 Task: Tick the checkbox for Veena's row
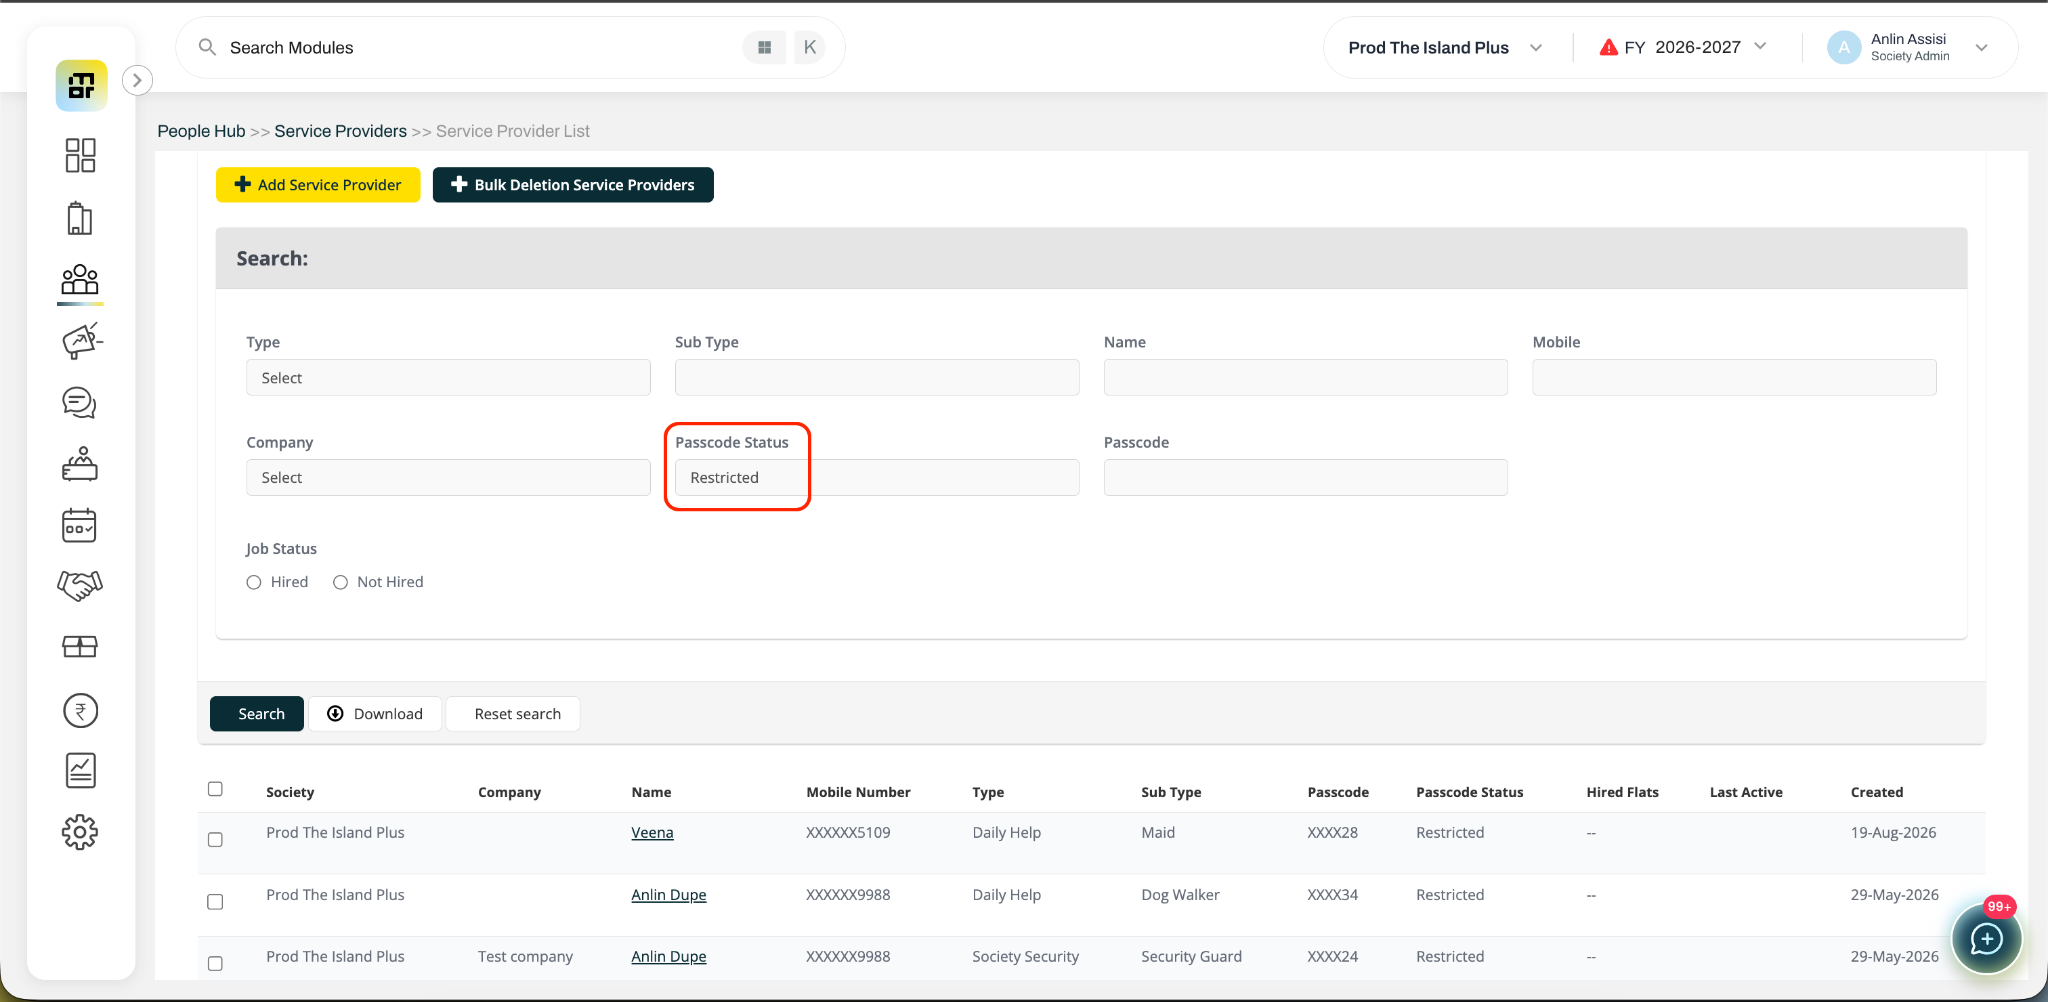coord(215,840)
